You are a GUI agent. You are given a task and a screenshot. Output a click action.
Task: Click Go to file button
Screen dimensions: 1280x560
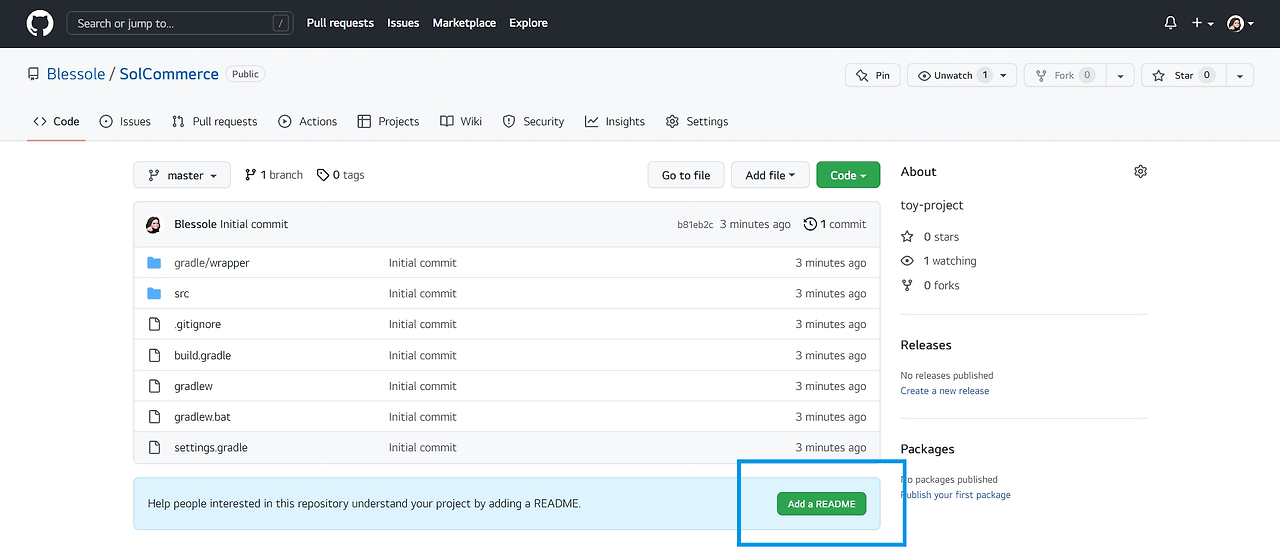[686, 175]
